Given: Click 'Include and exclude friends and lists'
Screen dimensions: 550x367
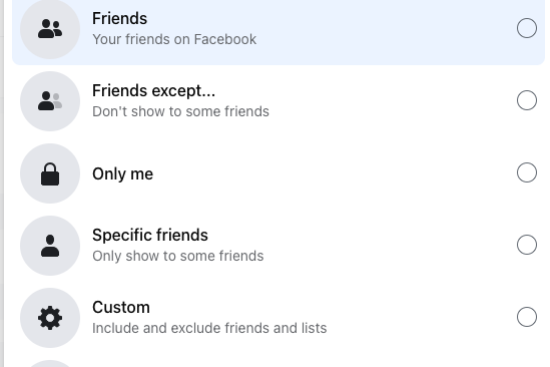Looking at the screenshot, I should 209,328.
